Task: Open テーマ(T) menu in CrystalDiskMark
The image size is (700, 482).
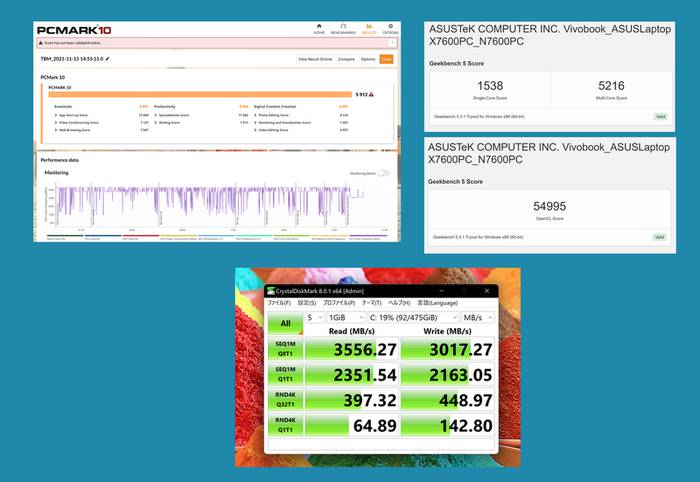Action: click(371, 303)
